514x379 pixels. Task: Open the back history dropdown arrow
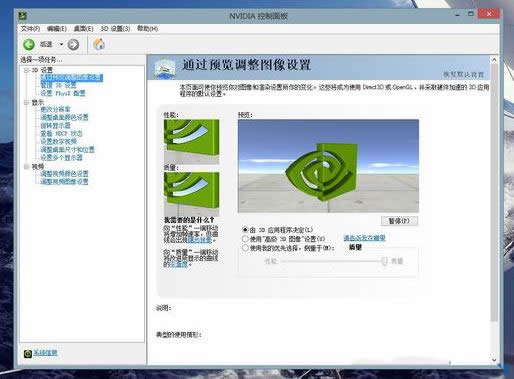coord(61,44)
